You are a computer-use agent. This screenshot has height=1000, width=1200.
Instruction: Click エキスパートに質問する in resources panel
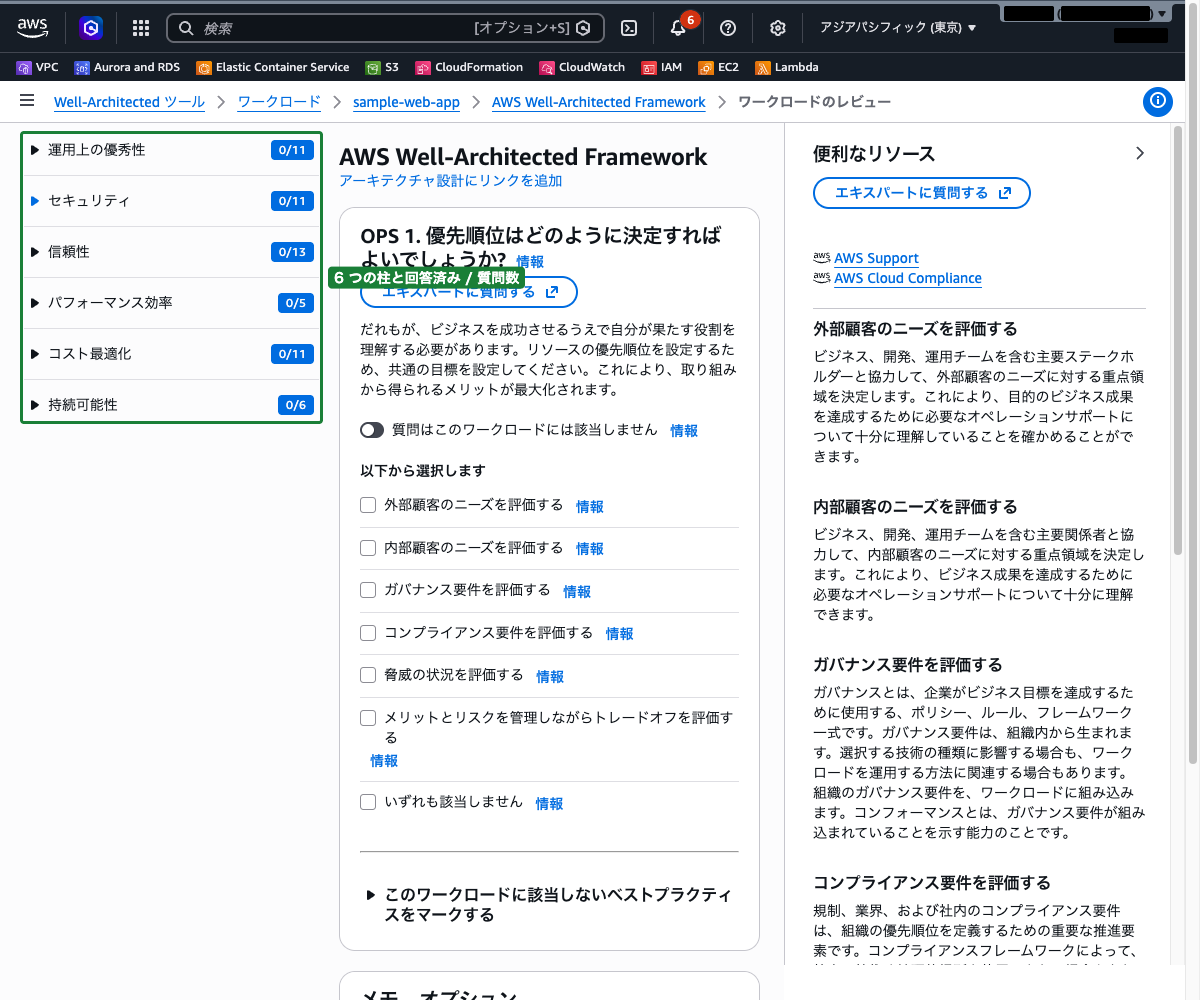point(922,193)
